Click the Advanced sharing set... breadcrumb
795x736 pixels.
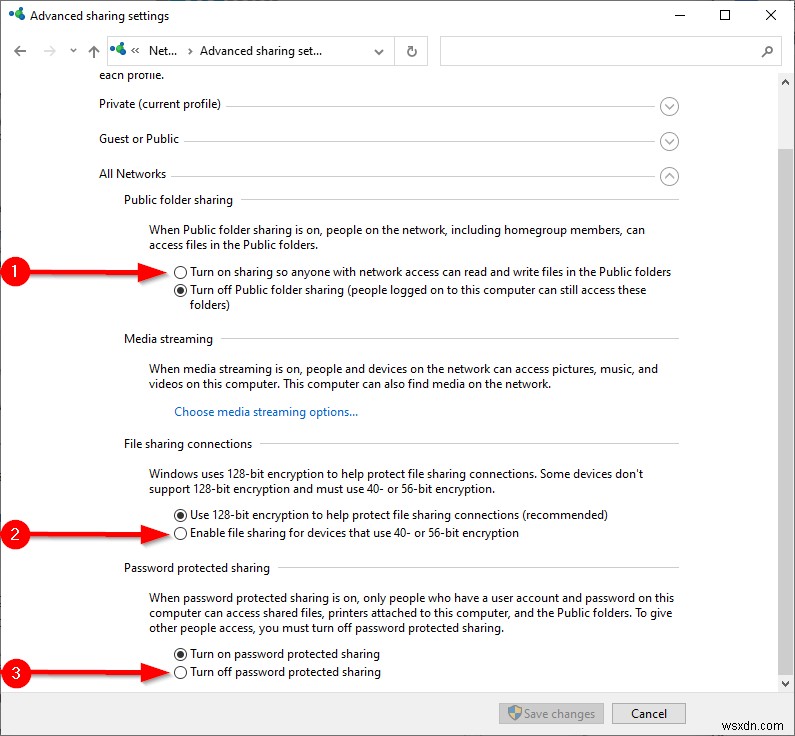261,51
